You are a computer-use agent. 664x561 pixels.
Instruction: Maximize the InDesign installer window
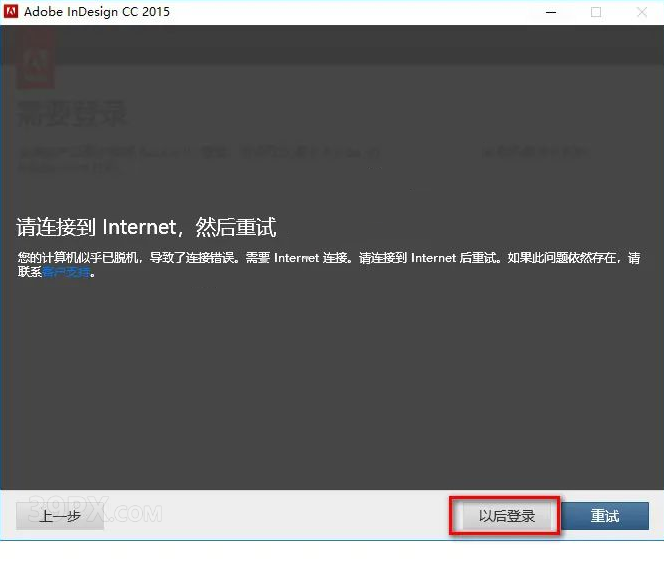(x=596, y=12)
